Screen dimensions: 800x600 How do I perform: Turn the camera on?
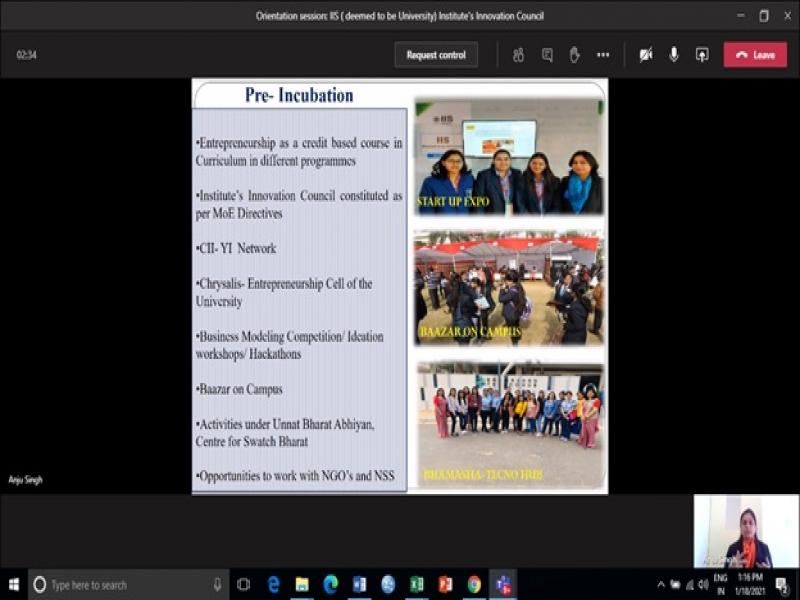point(646,55)
